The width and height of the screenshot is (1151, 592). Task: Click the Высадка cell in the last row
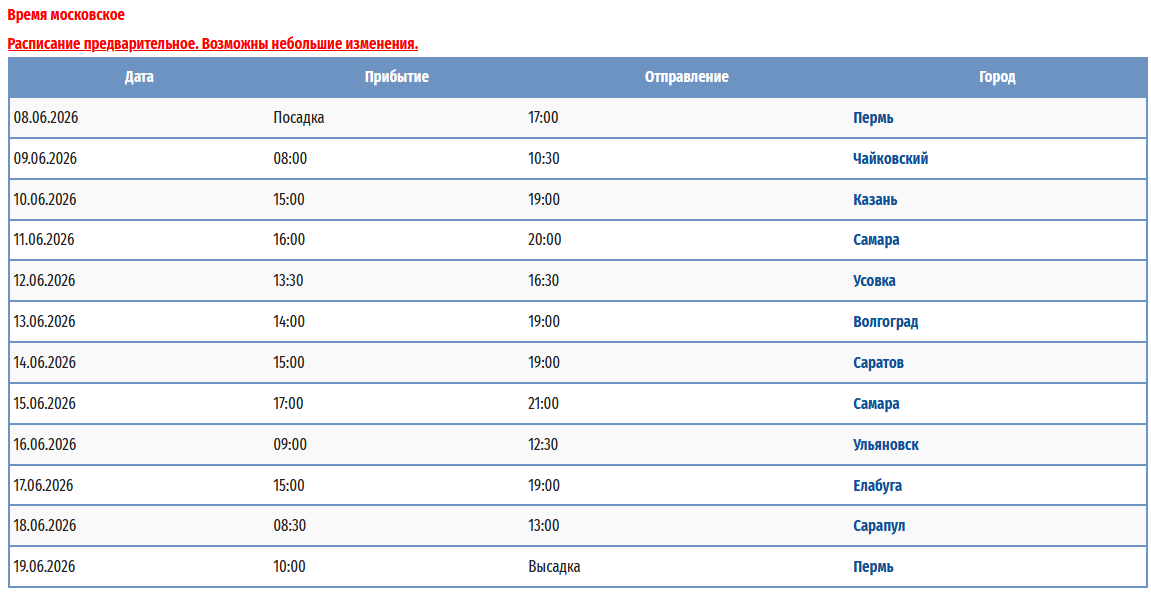tap(554, 567)
